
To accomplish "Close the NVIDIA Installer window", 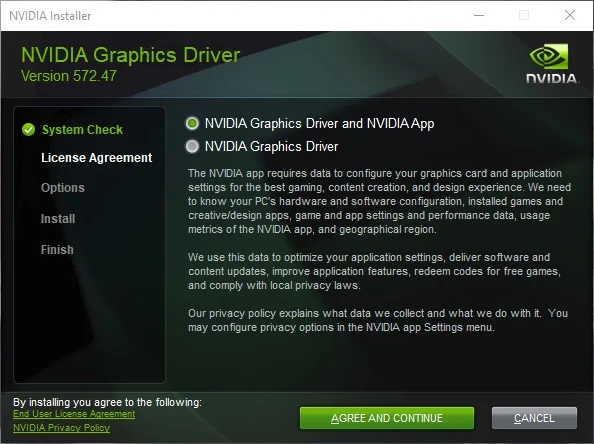I will (569, 16).
